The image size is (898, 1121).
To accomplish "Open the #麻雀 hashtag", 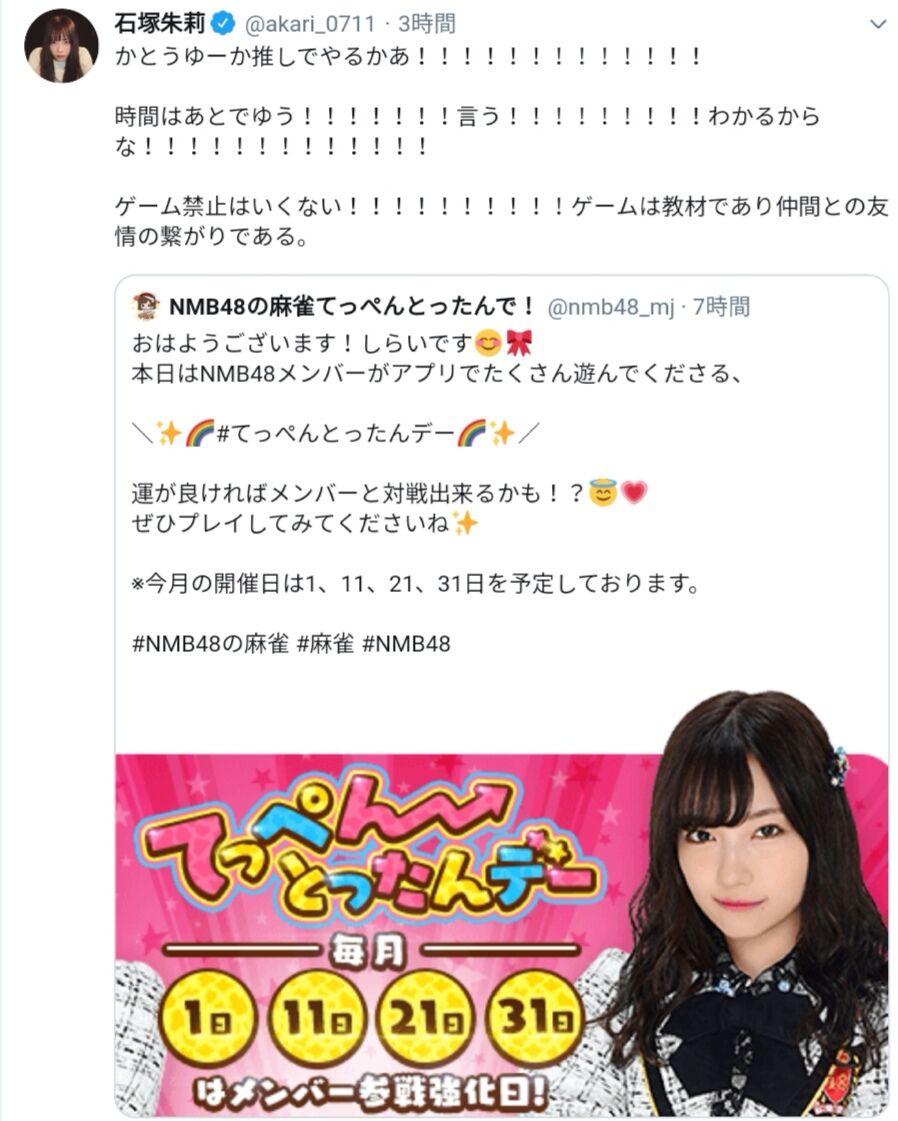I will 325,643.
